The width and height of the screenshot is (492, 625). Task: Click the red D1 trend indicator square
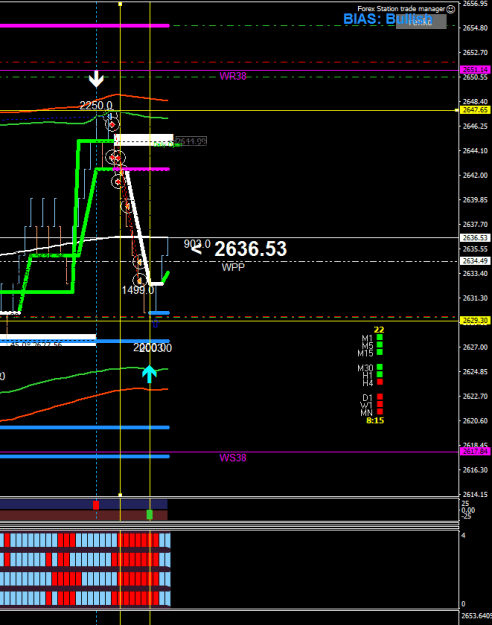tap(380, 397)
